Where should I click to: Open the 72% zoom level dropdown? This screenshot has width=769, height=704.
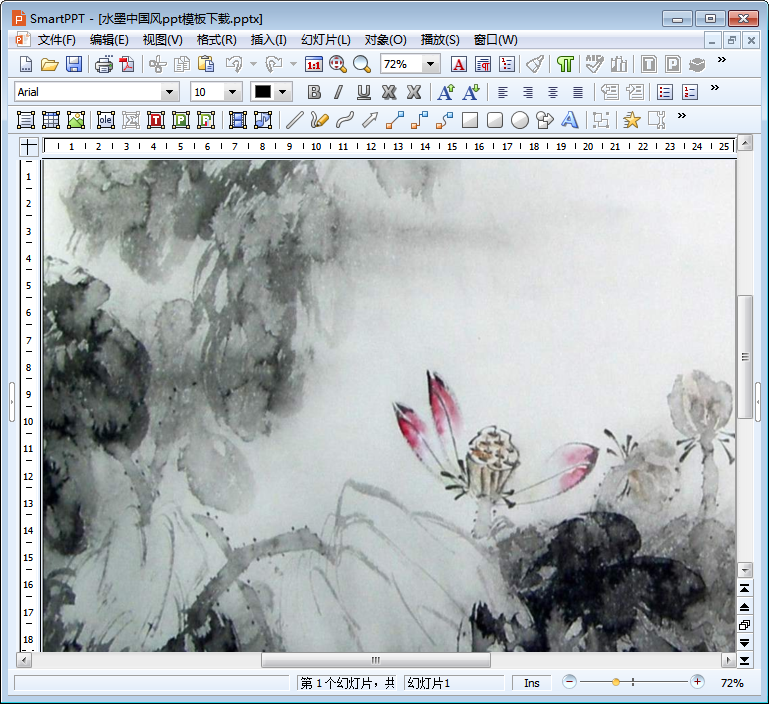pyautogui.click(x=430, y=64)
